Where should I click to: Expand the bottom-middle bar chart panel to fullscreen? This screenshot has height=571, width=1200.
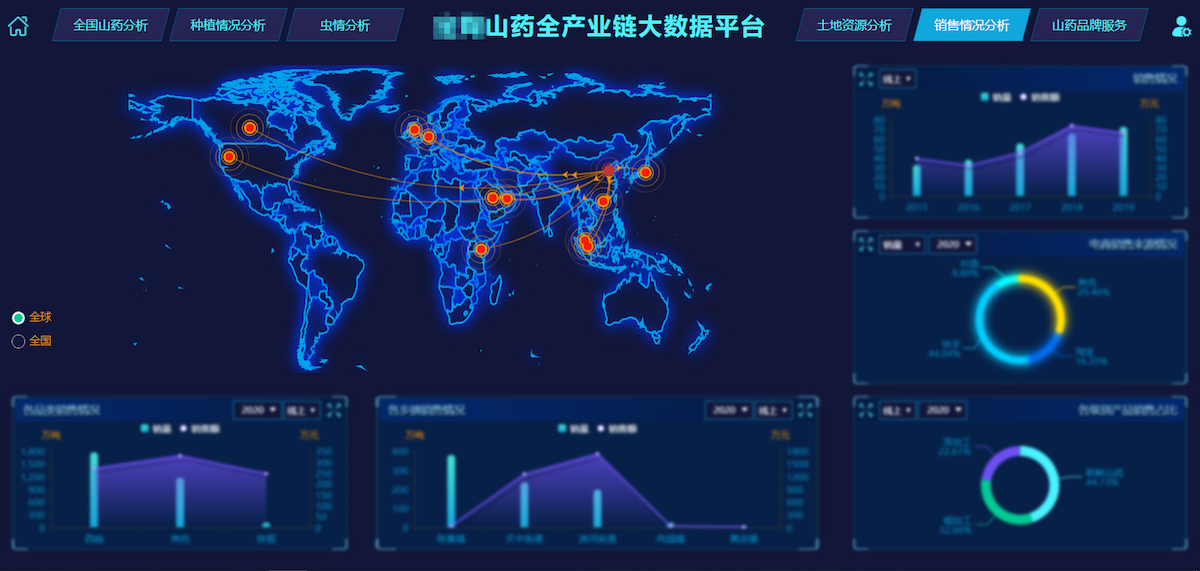click(x=807, y=409)
